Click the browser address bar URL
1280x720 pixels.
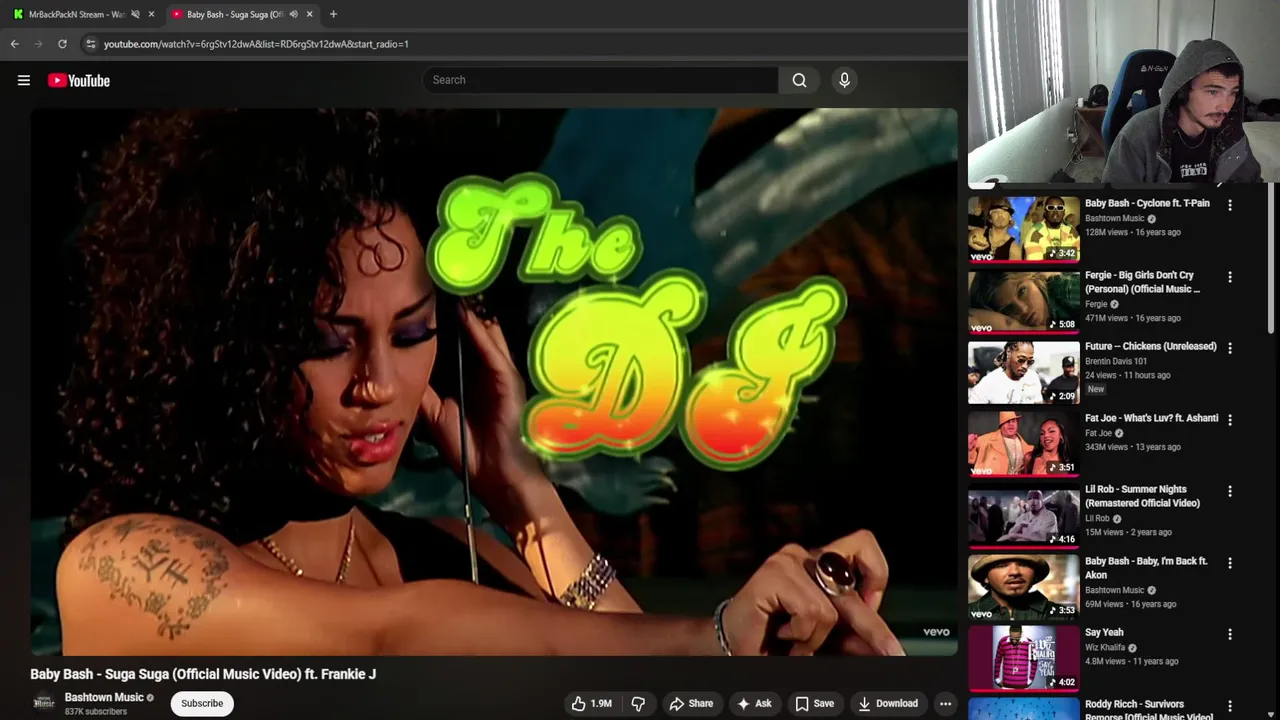coord(256,44)
